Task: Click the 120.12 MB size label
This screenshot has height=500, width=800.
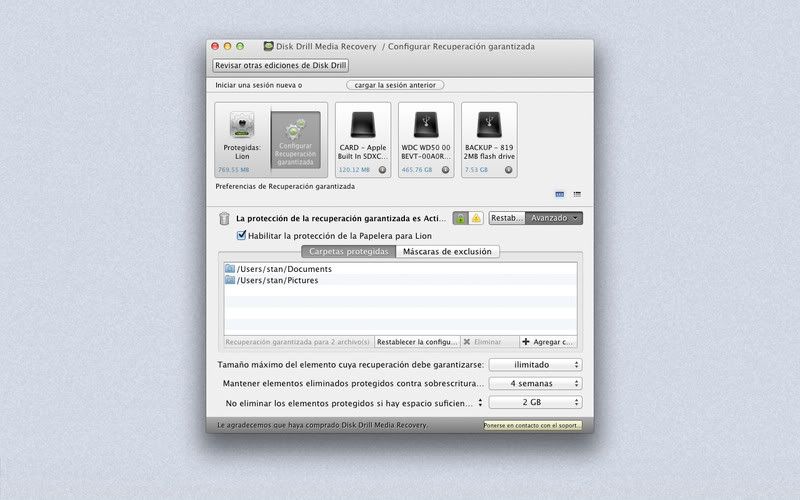Action: click(354, 170)
